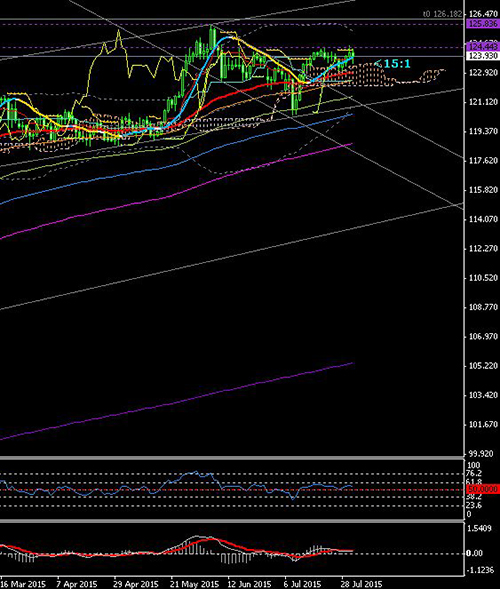Click the 16 Mar 2015 date label
Image resolution: width=500 pixels, height=589 pixels.
[x=23, y=584]
